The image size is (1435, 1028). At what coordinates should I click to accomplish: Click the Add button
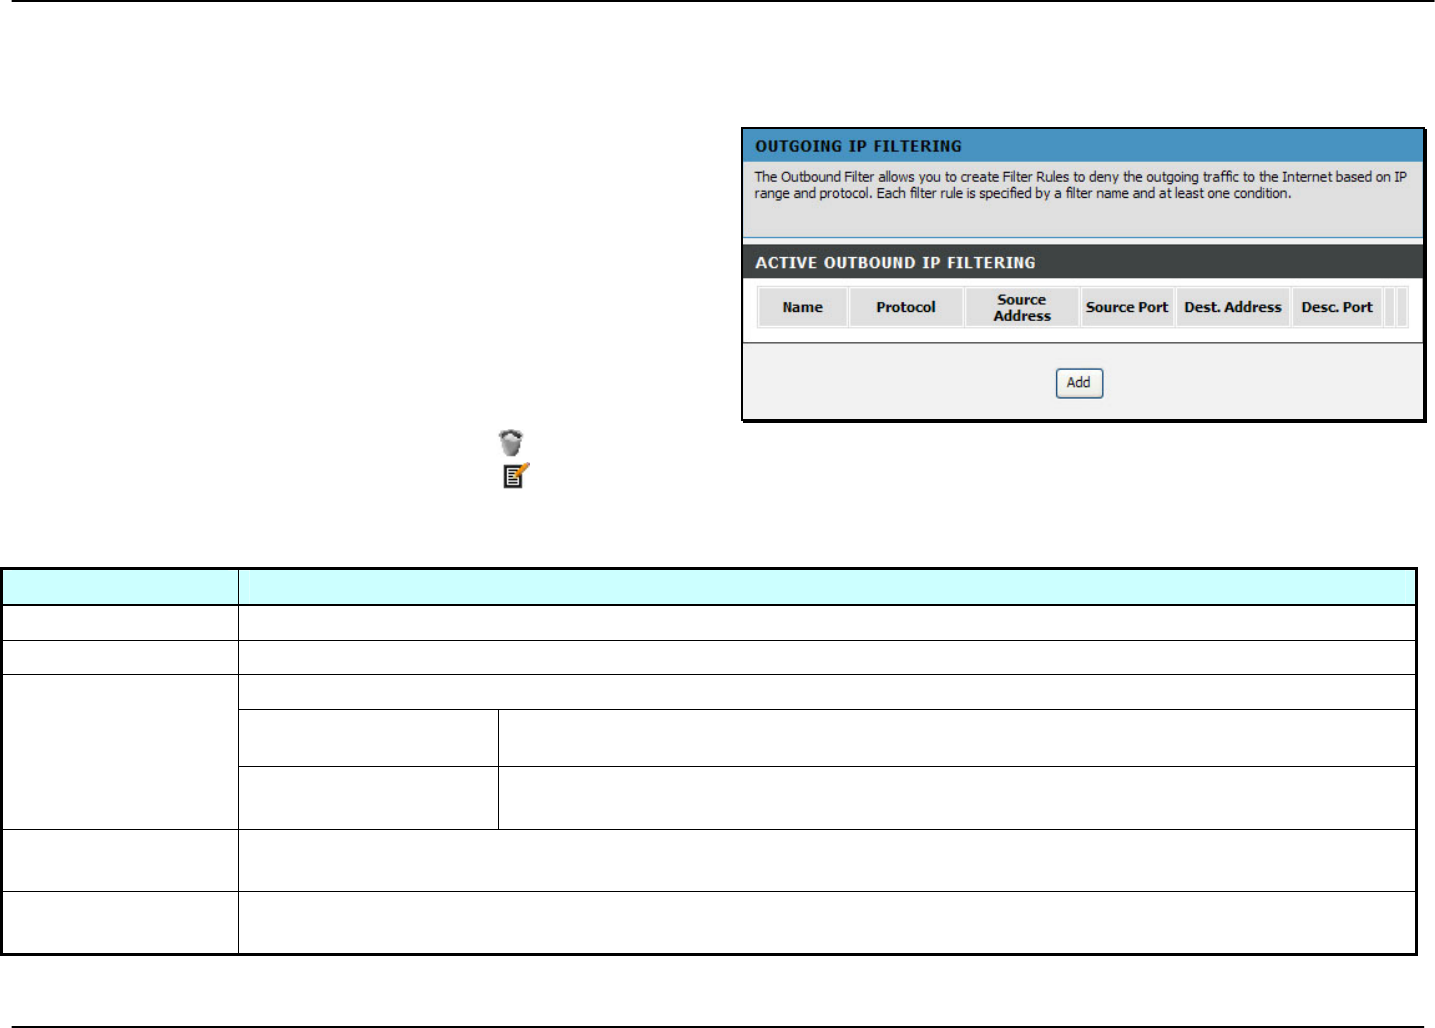click(x=1079, y=383)
